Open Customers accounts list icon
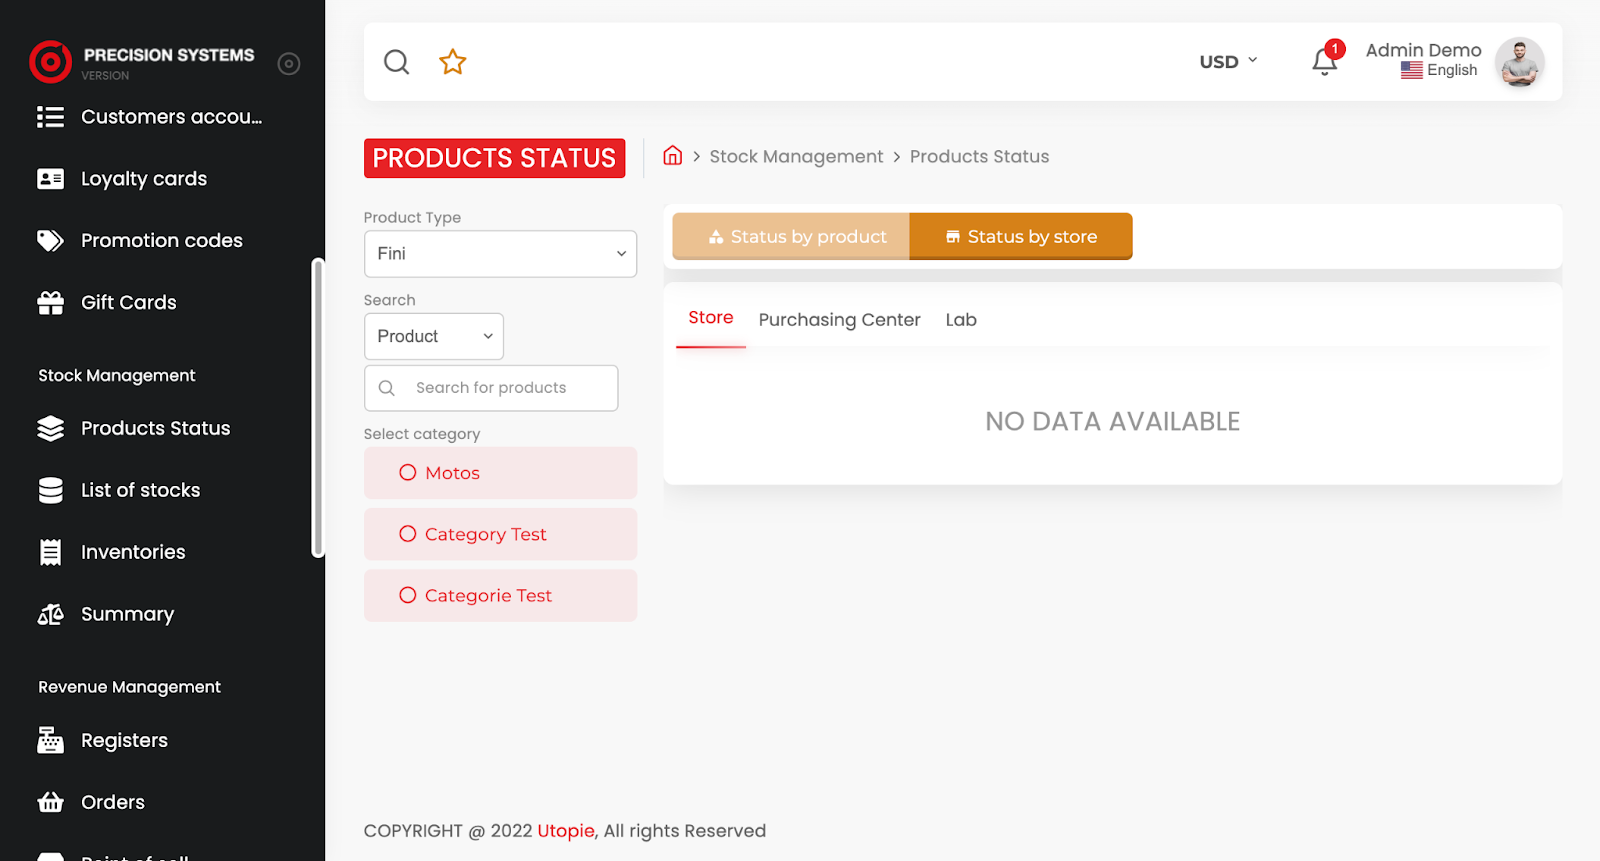The image size is (1600, 861). pyautogui.click(x=50, y=117)
